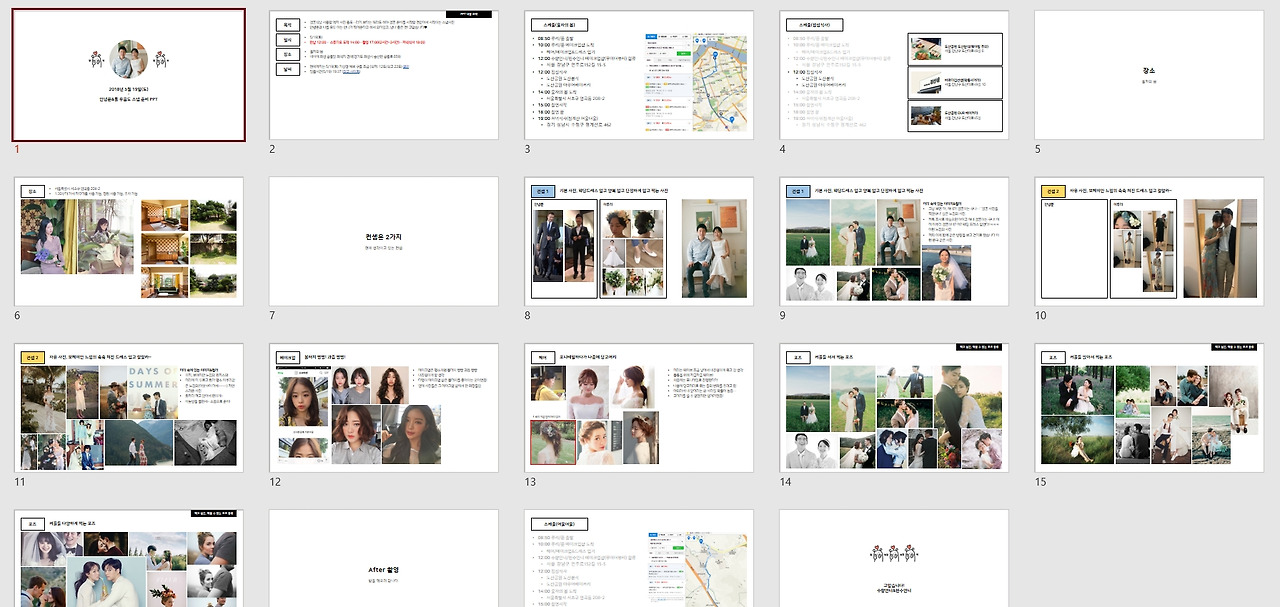Select slide 1 title thumbnail with couple photo
Viewport: 1280px width, 607px height.
coord(130,75)
